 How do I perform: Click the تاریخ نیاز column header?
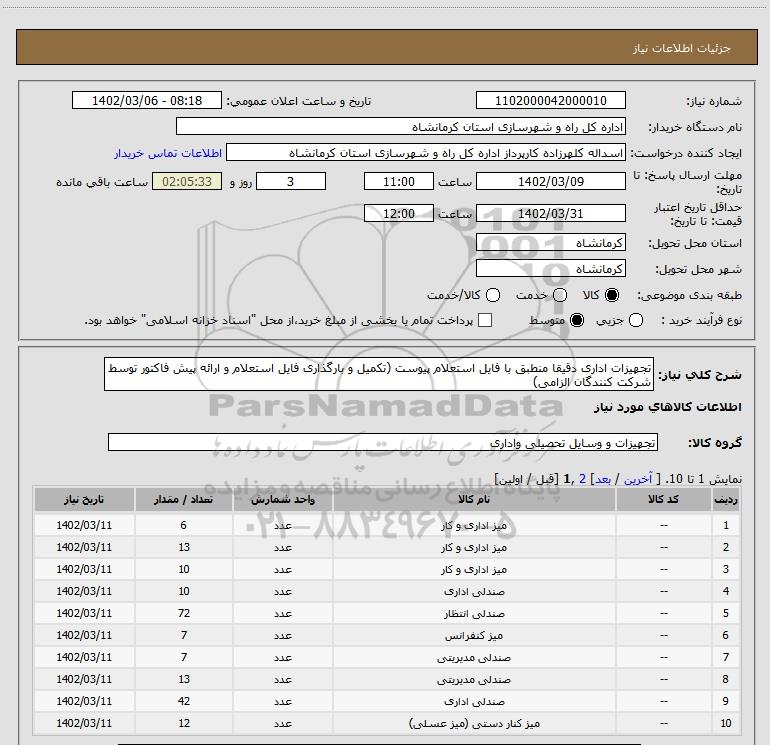point(84,499)
